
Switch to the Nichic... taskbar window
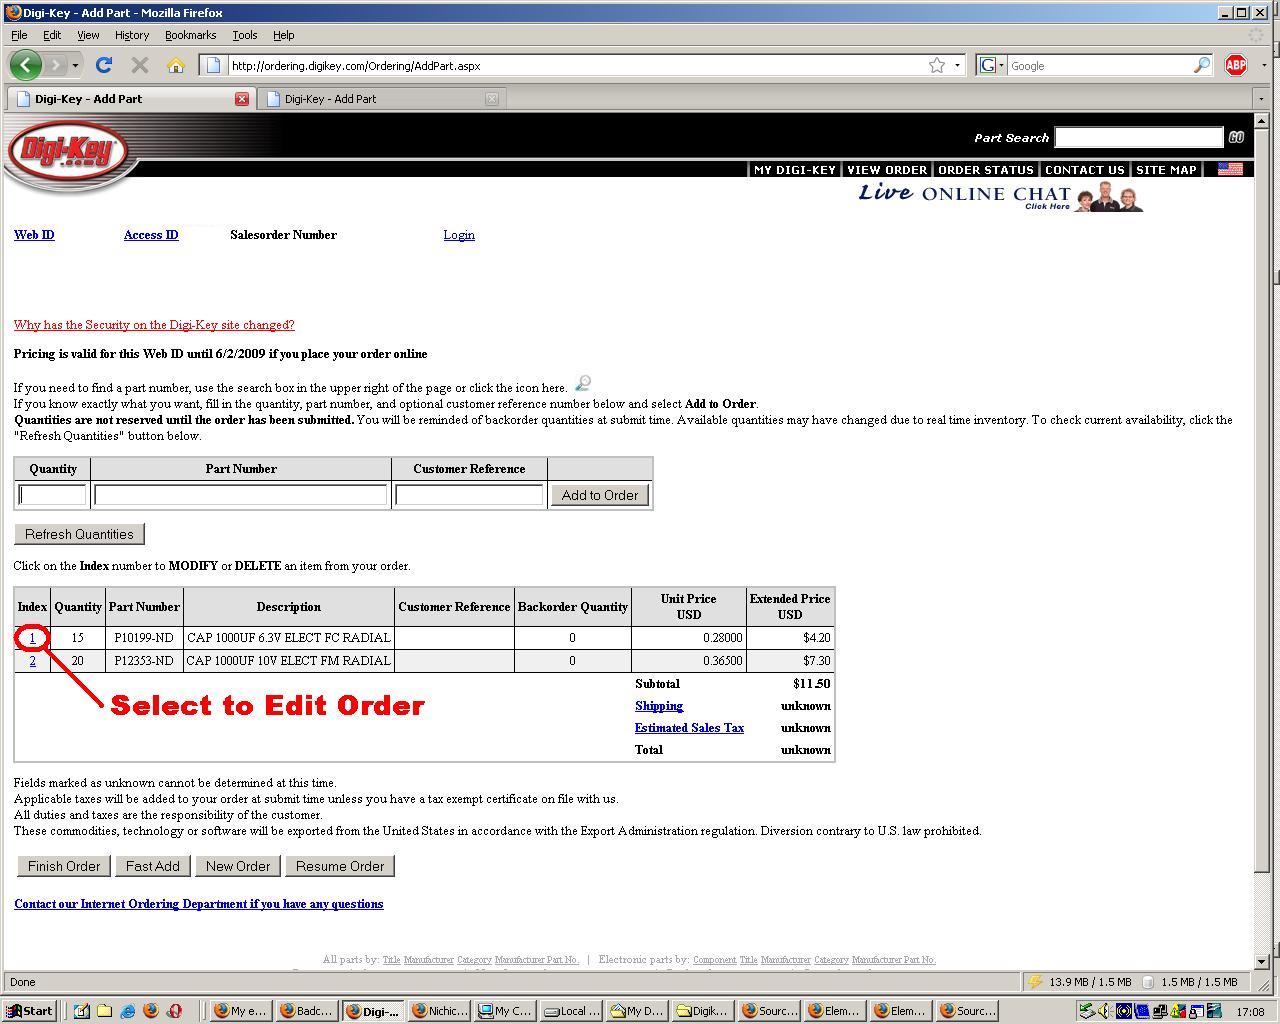pyautogui.click(x=439, y=1011)
